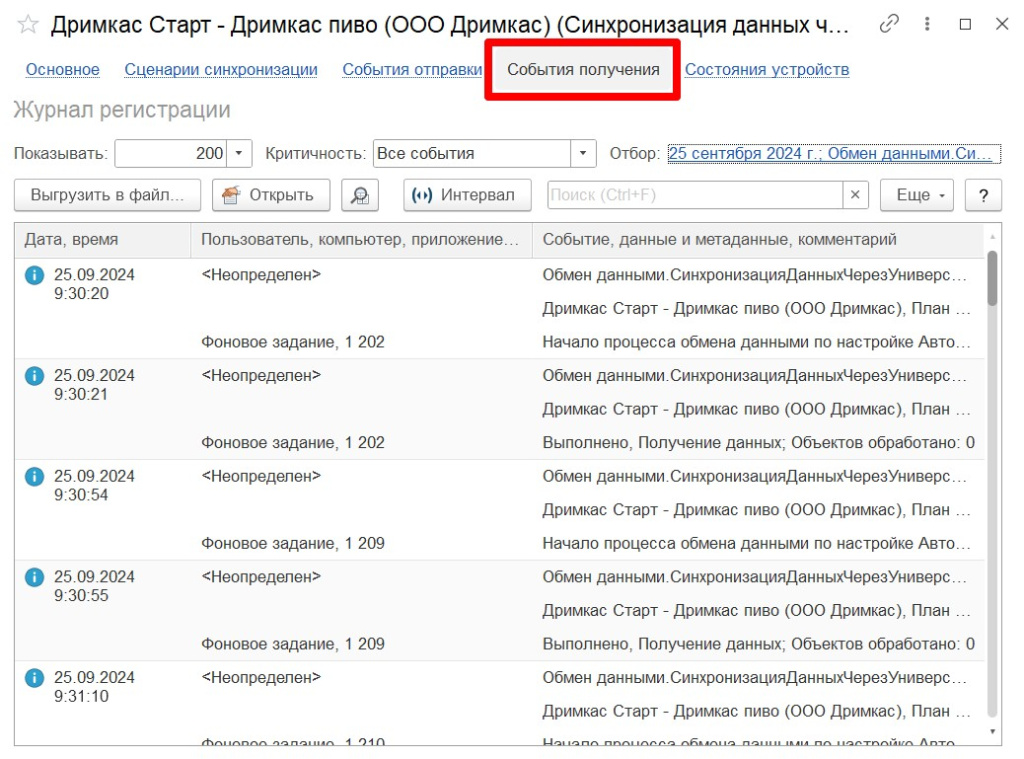Expand the Еще menu button
Image resolution: width=1024 pixels, height=759 pixels.
click(916, 195)
